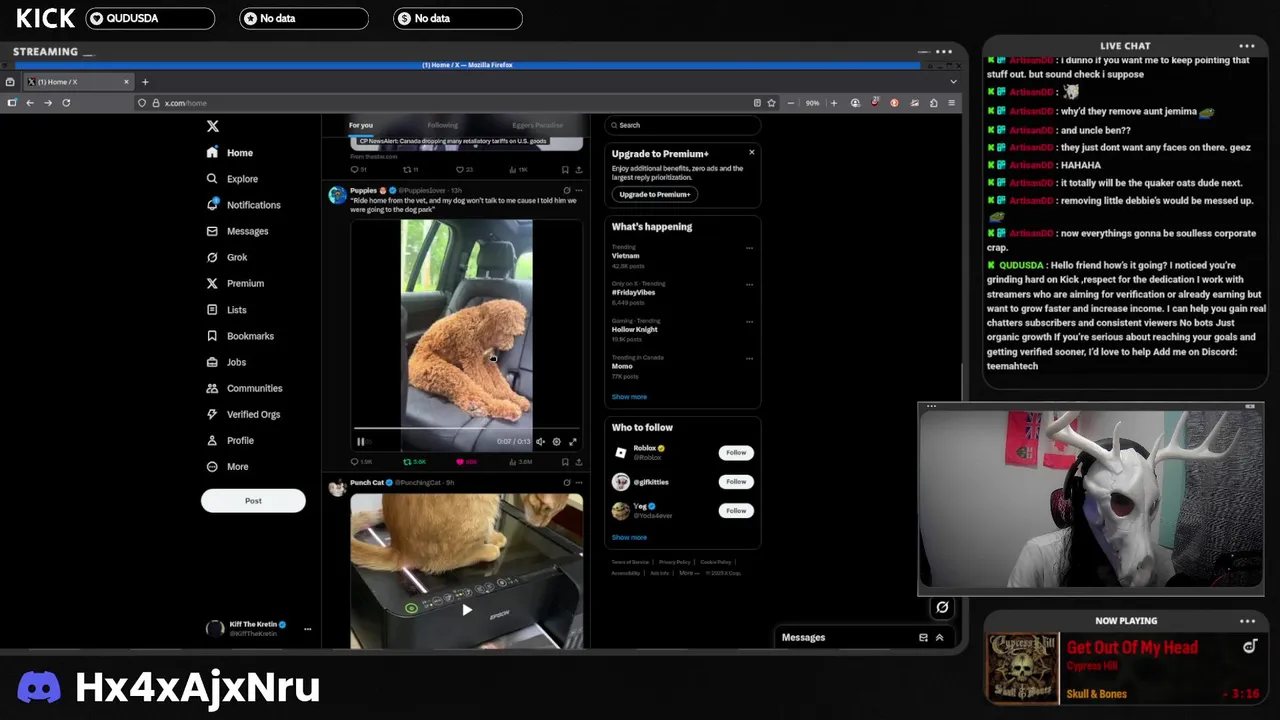Image resolution: width=1280 pixels, height=720 pixels.
Task: Switch to the Following tab
Action: point(442,125)
